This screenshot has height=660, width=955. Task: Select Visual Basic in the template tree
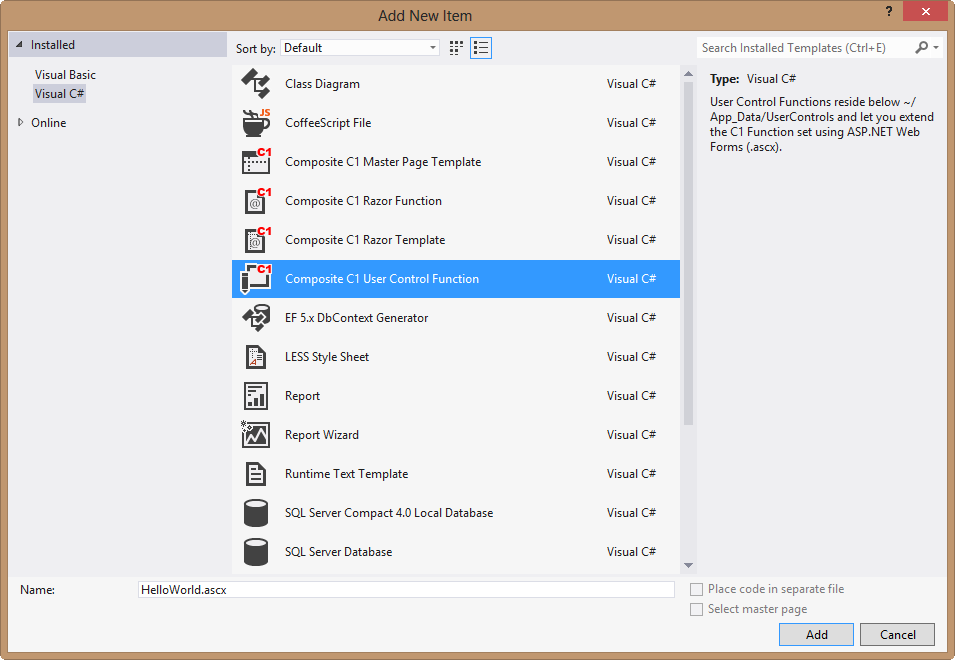coord(65,75)
